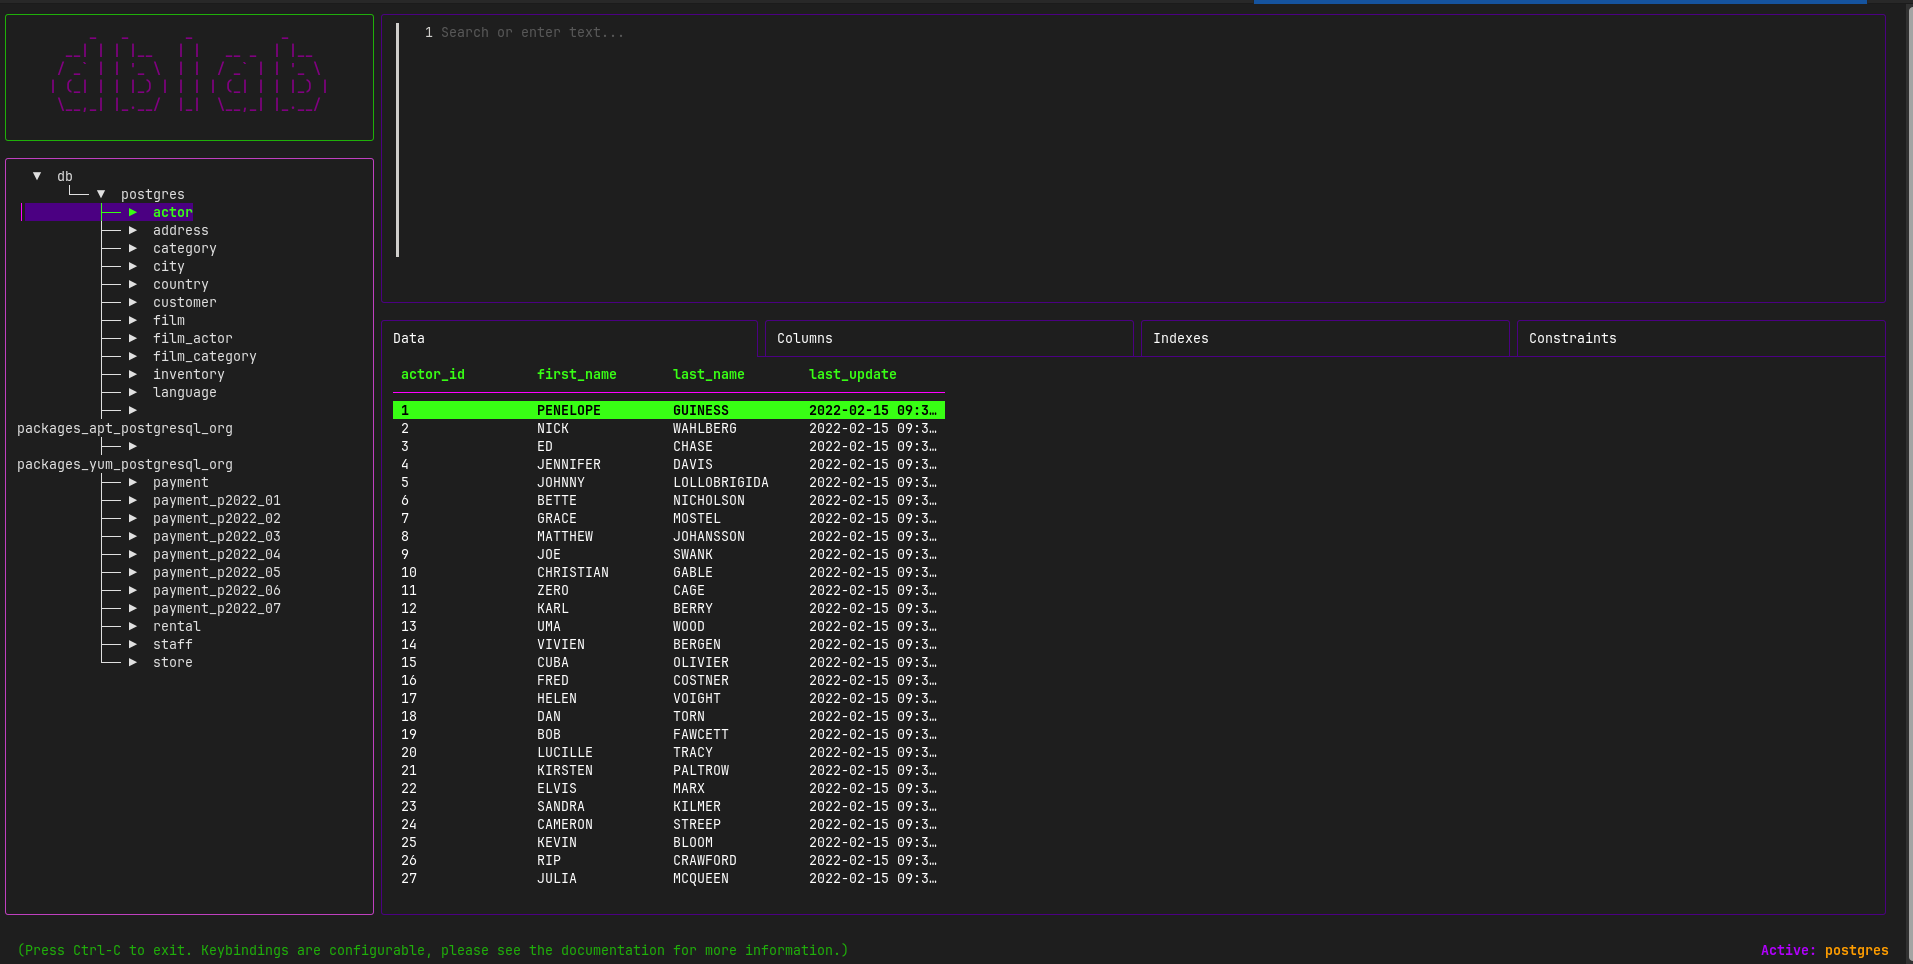This screenshot has width=1913, height=964.
Task: Click the last_name column header
Action: [x=709, y=374]
